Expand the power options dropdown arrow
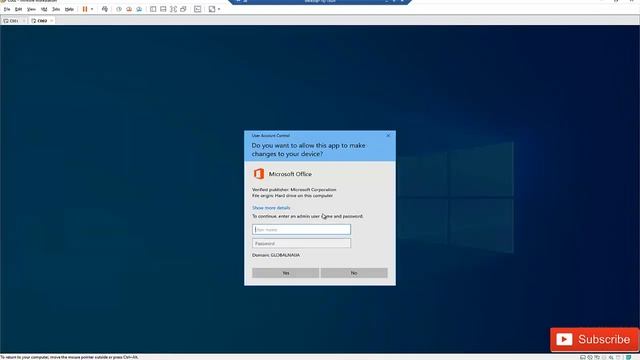640x360 pixels. (x=92, y=9)
